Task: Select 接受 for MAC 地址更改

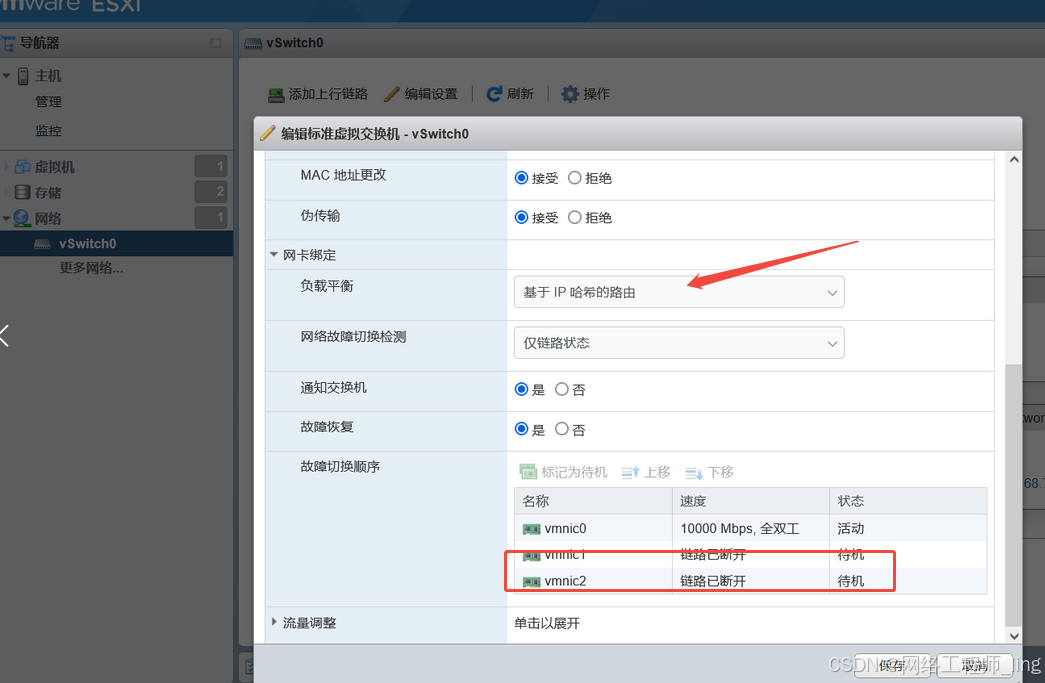Action: [x=521, y=178]
